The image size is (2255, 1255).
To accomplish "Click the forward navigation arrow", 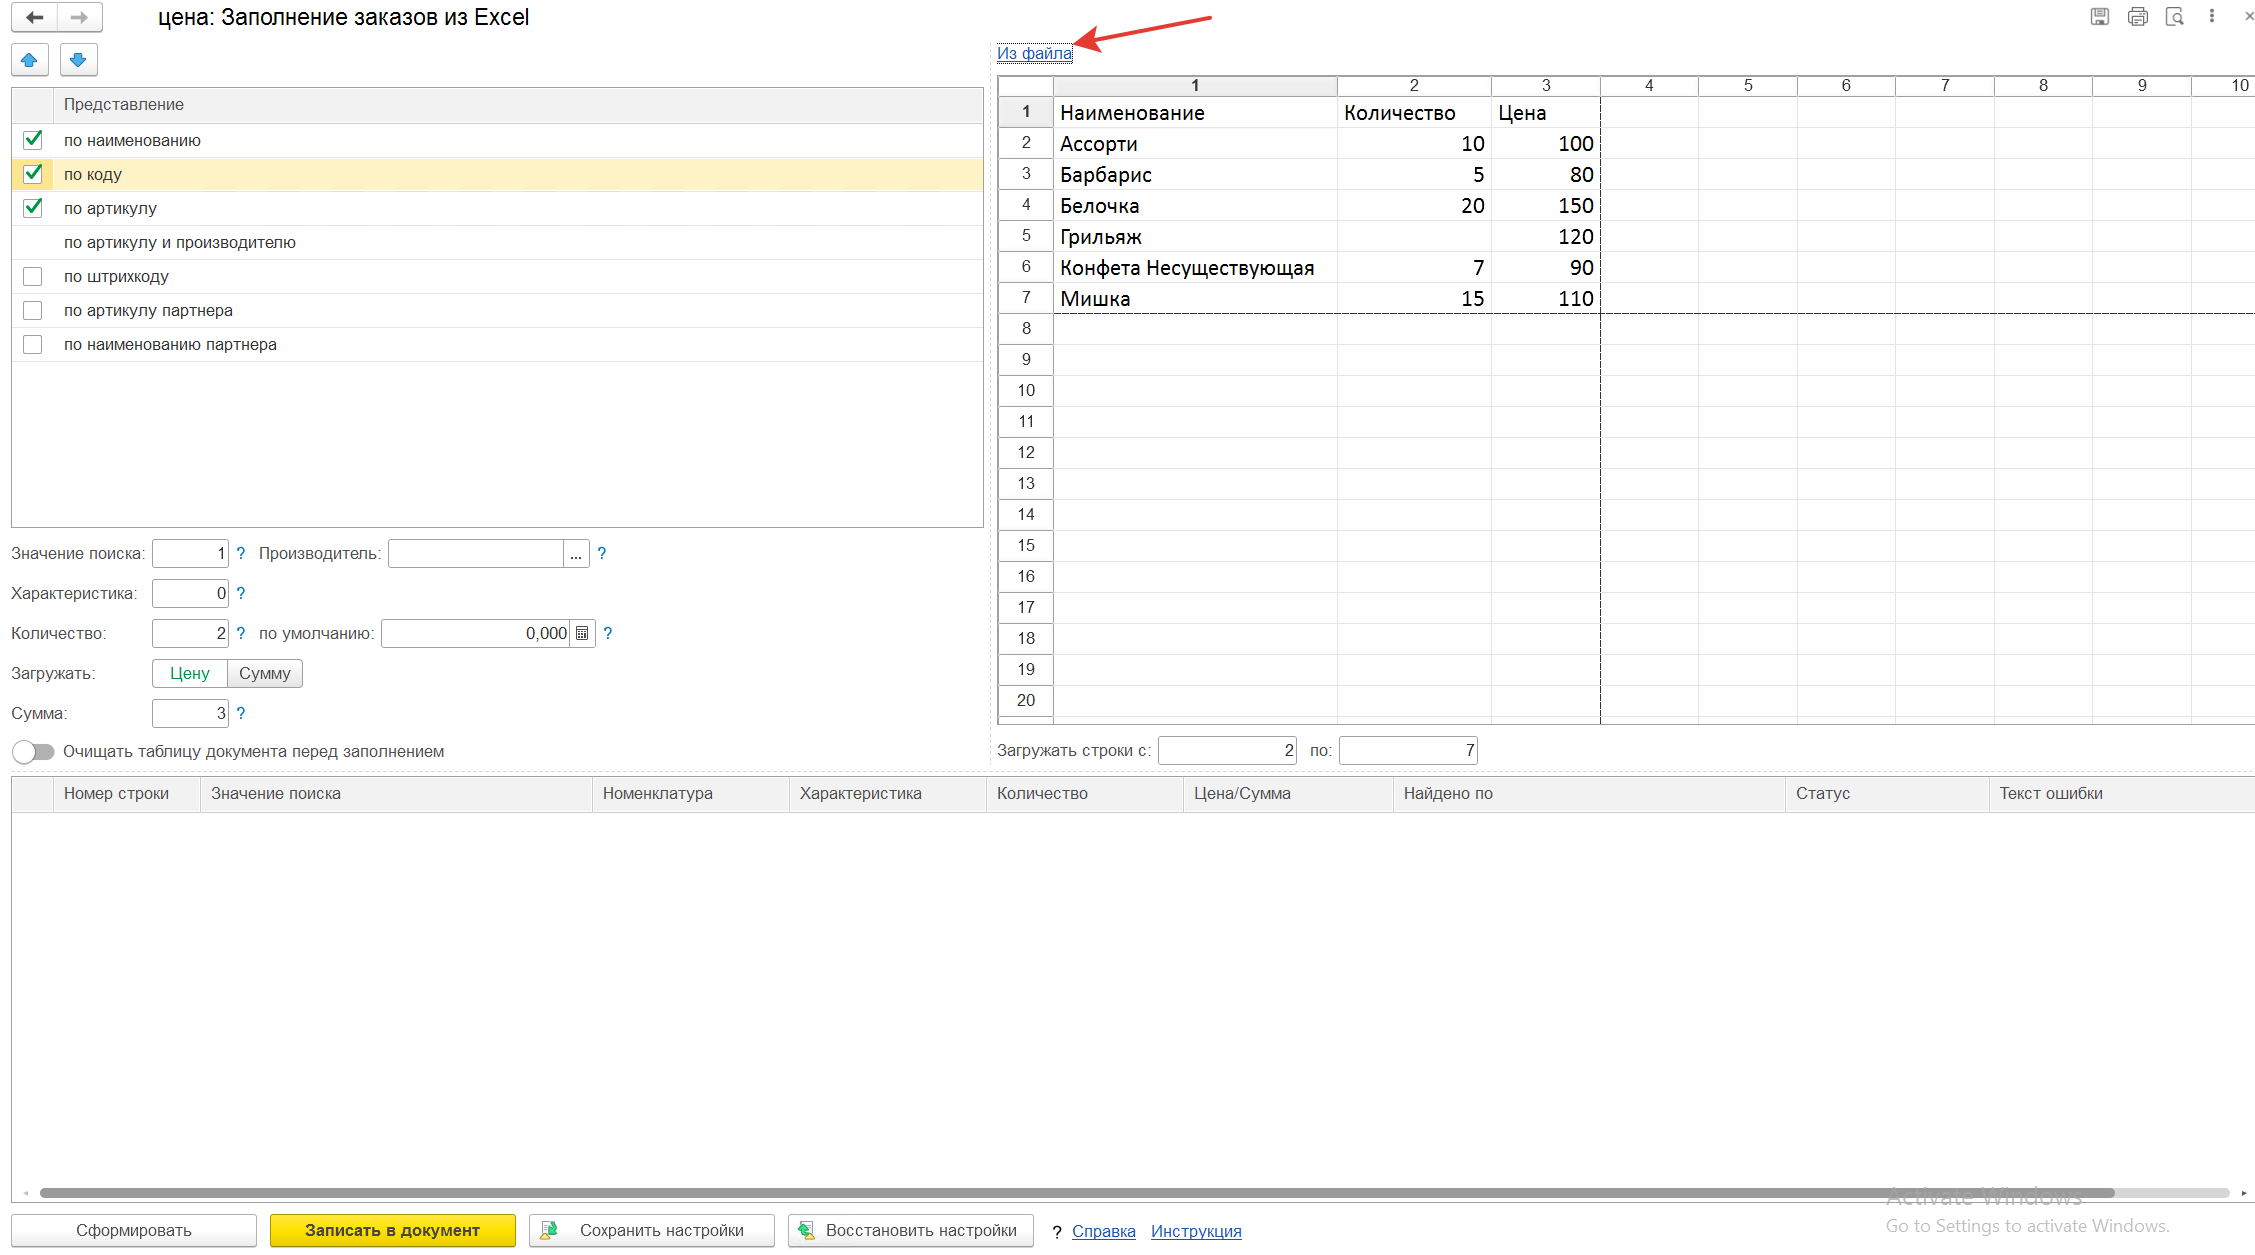I will (80, 17).
